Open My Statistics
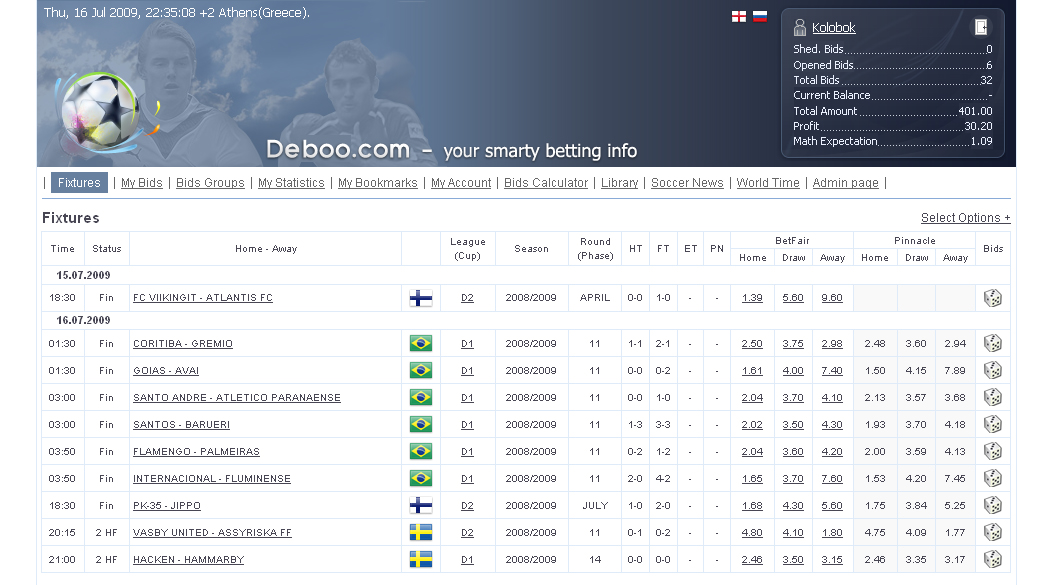 click(x=291, y=183)
